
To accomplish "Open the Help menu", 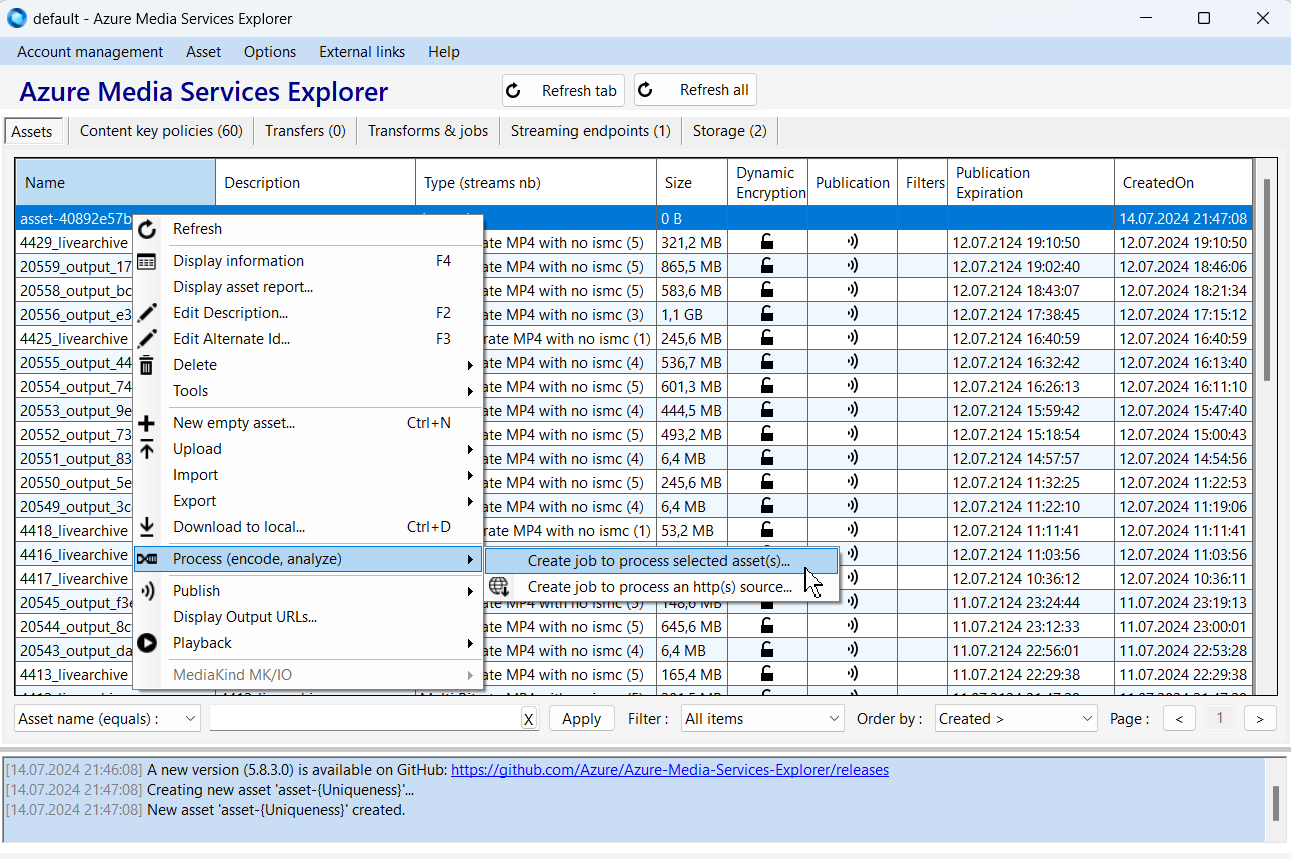I will (444, 52).
